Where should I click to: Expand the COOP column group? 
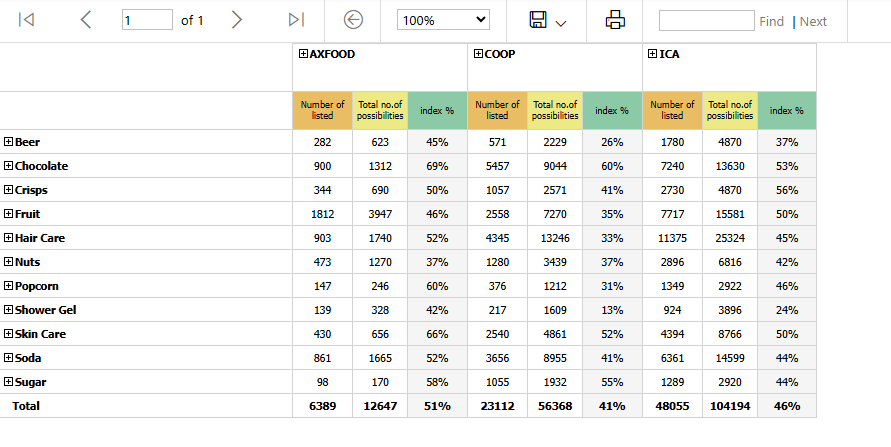click(478, 54)
